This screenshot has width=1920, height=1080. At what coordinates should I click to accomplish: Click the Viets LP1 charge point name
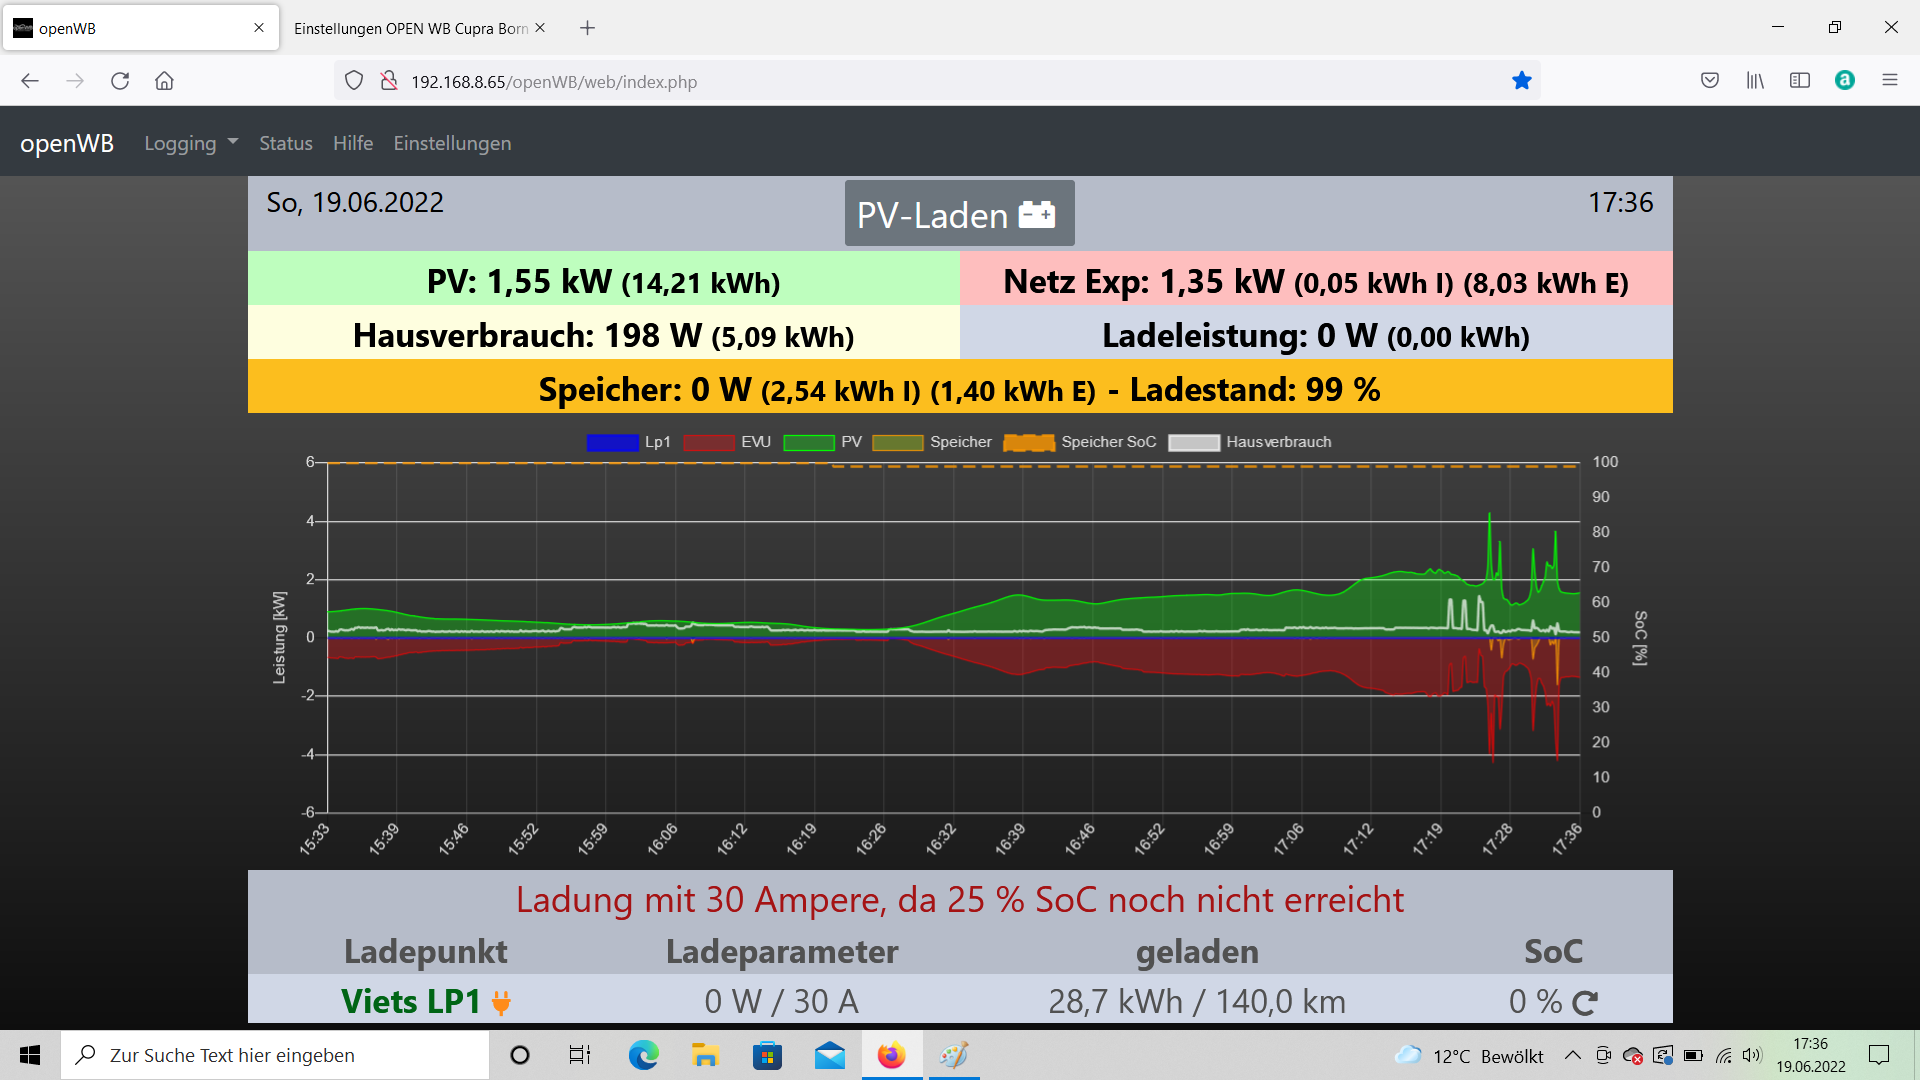point(410,1002)
